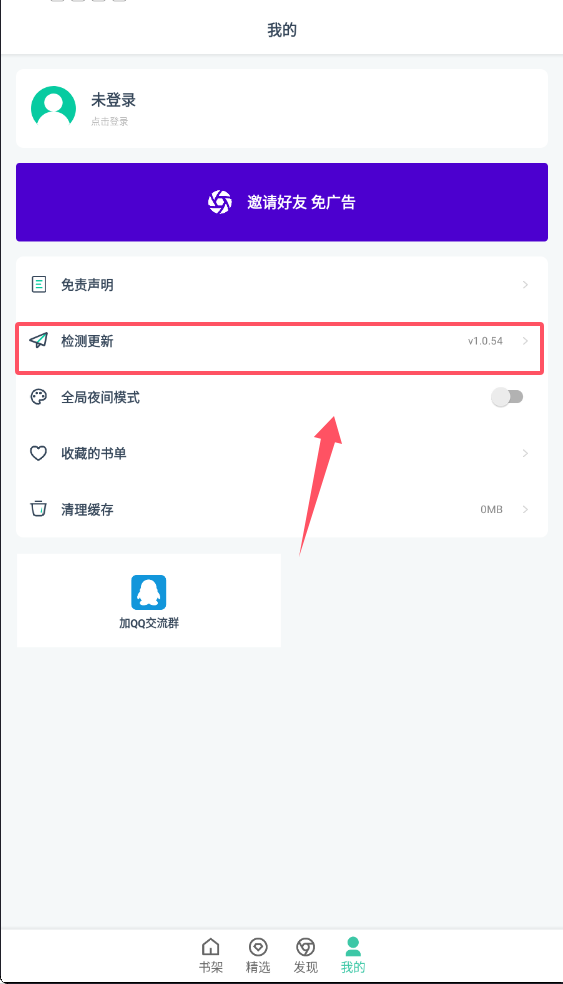Open 收藏的书单 via its right chevron
The width and height of the screenshot is (563, 984).
click(x=525, y=453)
